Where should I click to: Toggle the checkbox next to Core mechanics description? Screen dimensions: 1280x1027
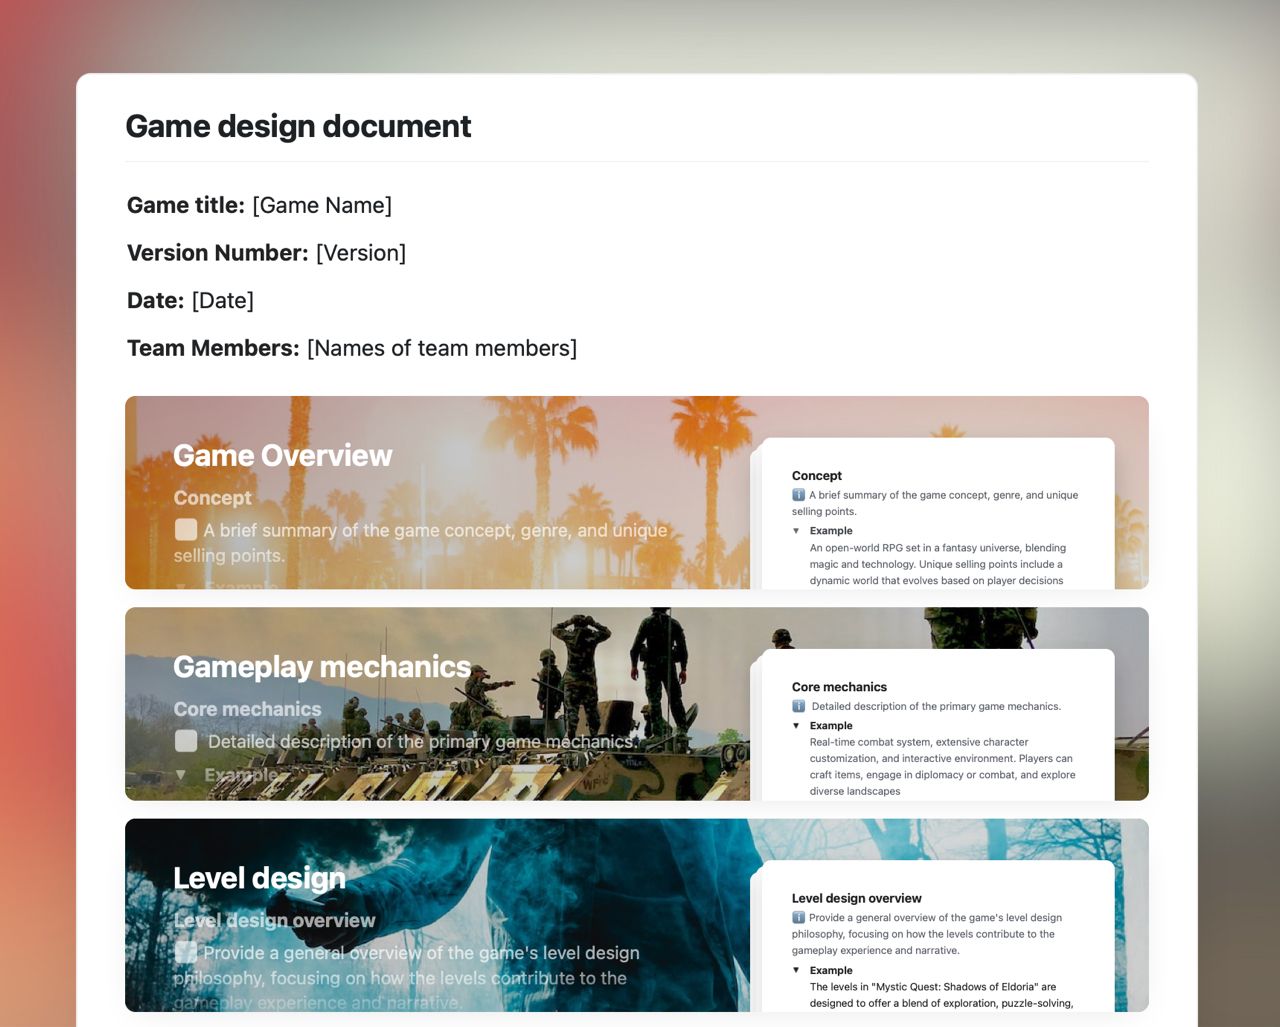(x=185, y=741)
